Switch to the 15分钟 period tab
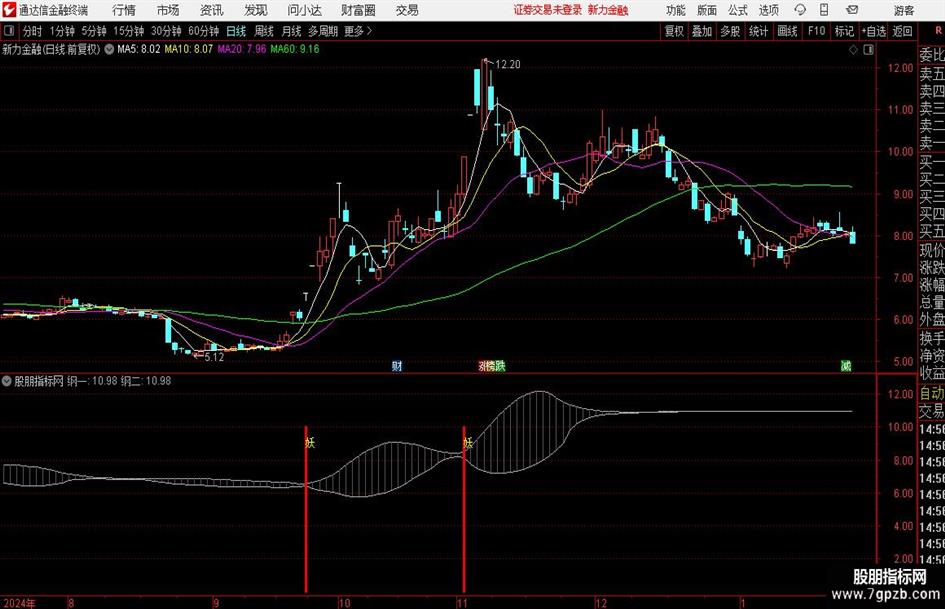945x609 pixels. point(129,31)
